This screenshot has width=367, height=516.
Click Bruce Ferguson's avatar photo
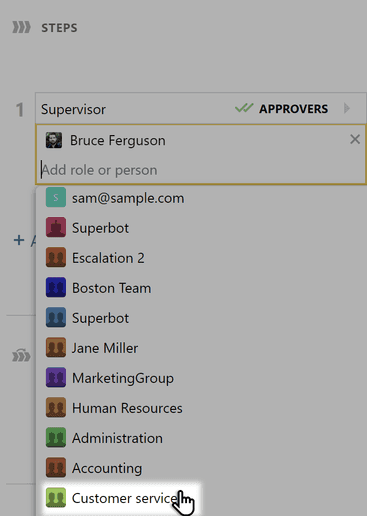click(54, 140)
